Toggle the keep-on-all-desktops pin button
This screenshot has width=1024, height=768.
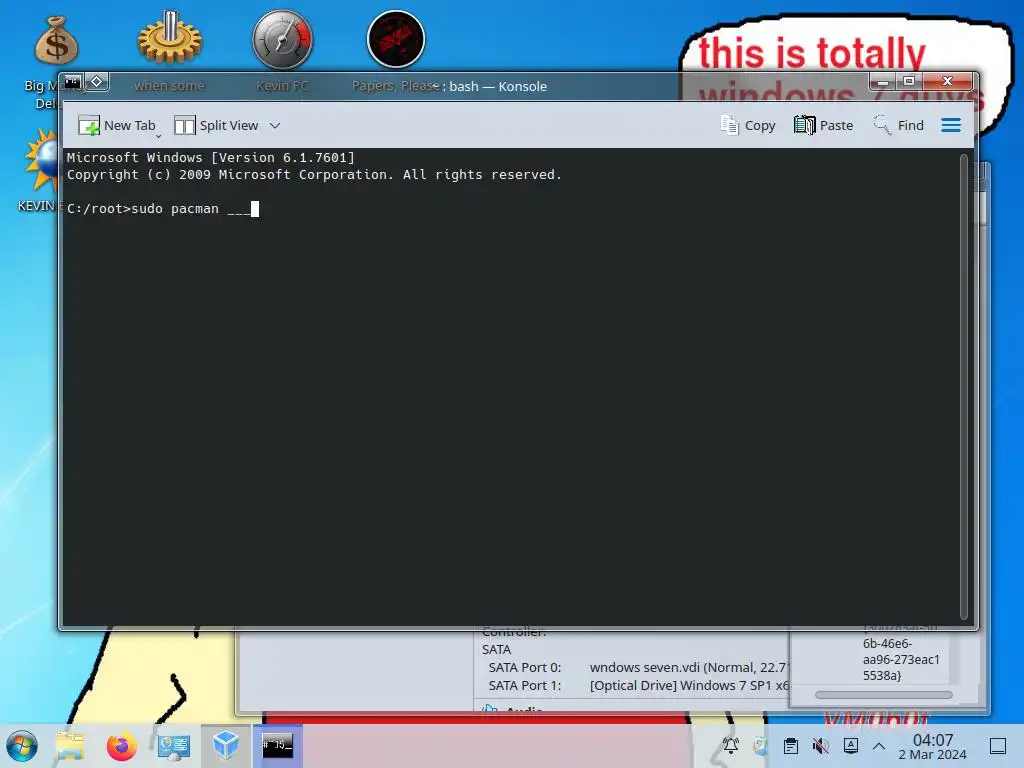pos(97,82)
